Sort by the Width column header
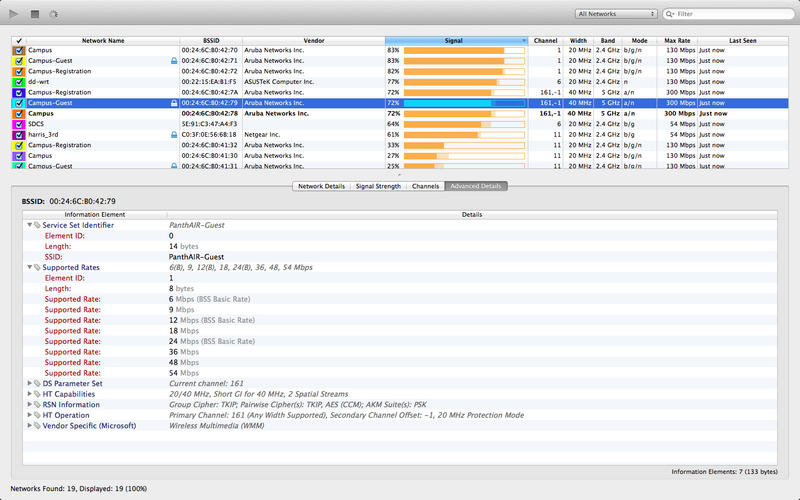The image size is (800, 500). tap(578, 41)
